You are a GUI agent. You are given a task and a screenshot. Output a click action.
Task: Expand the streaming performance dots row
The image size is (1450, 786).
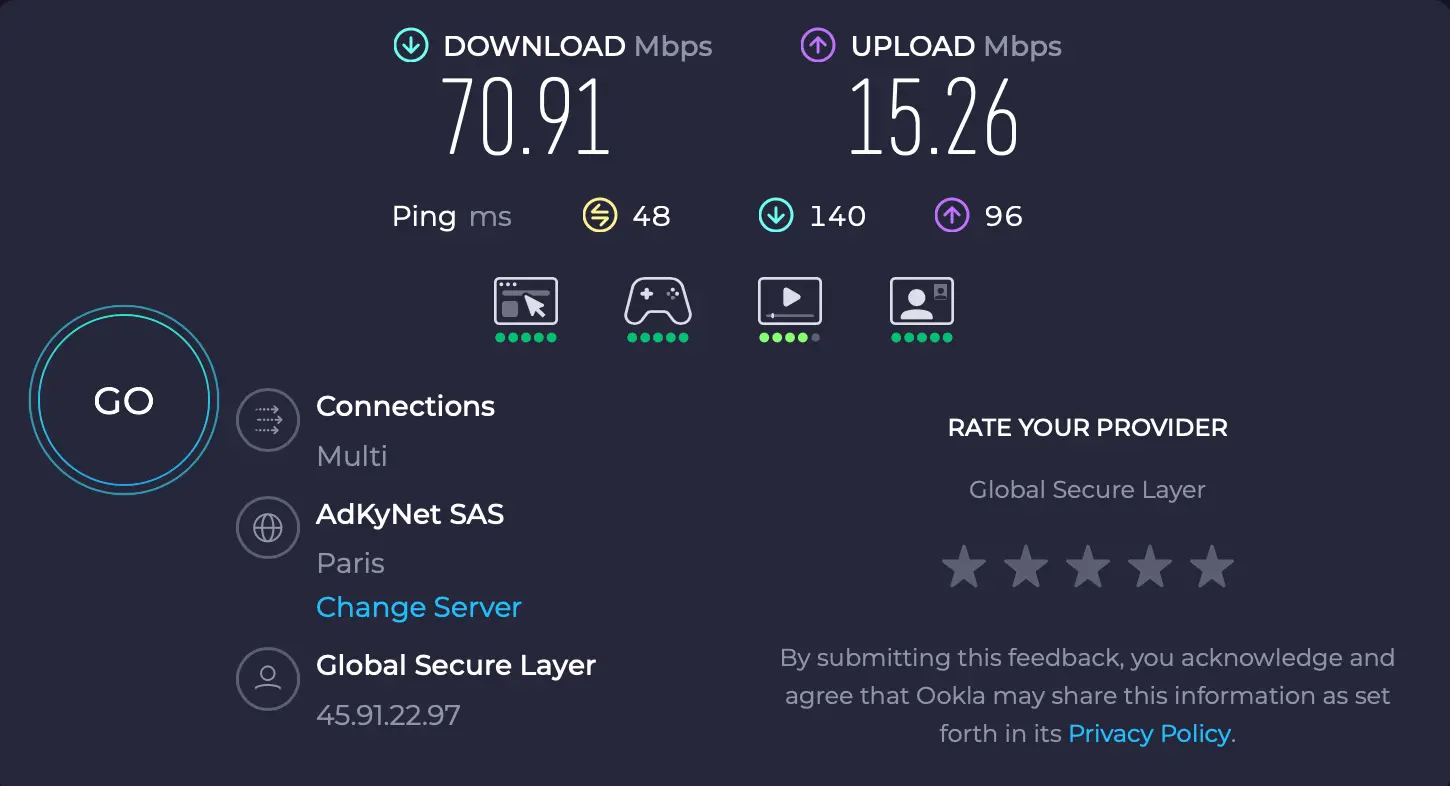coord(790,338)
